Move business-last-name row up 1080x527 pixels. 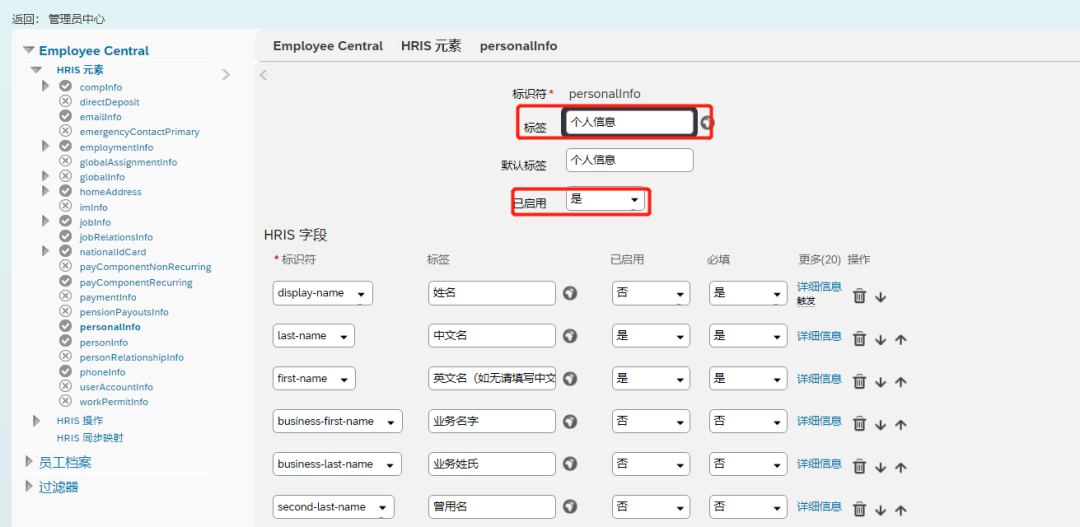pyautogui.click(x=900, y=468)
